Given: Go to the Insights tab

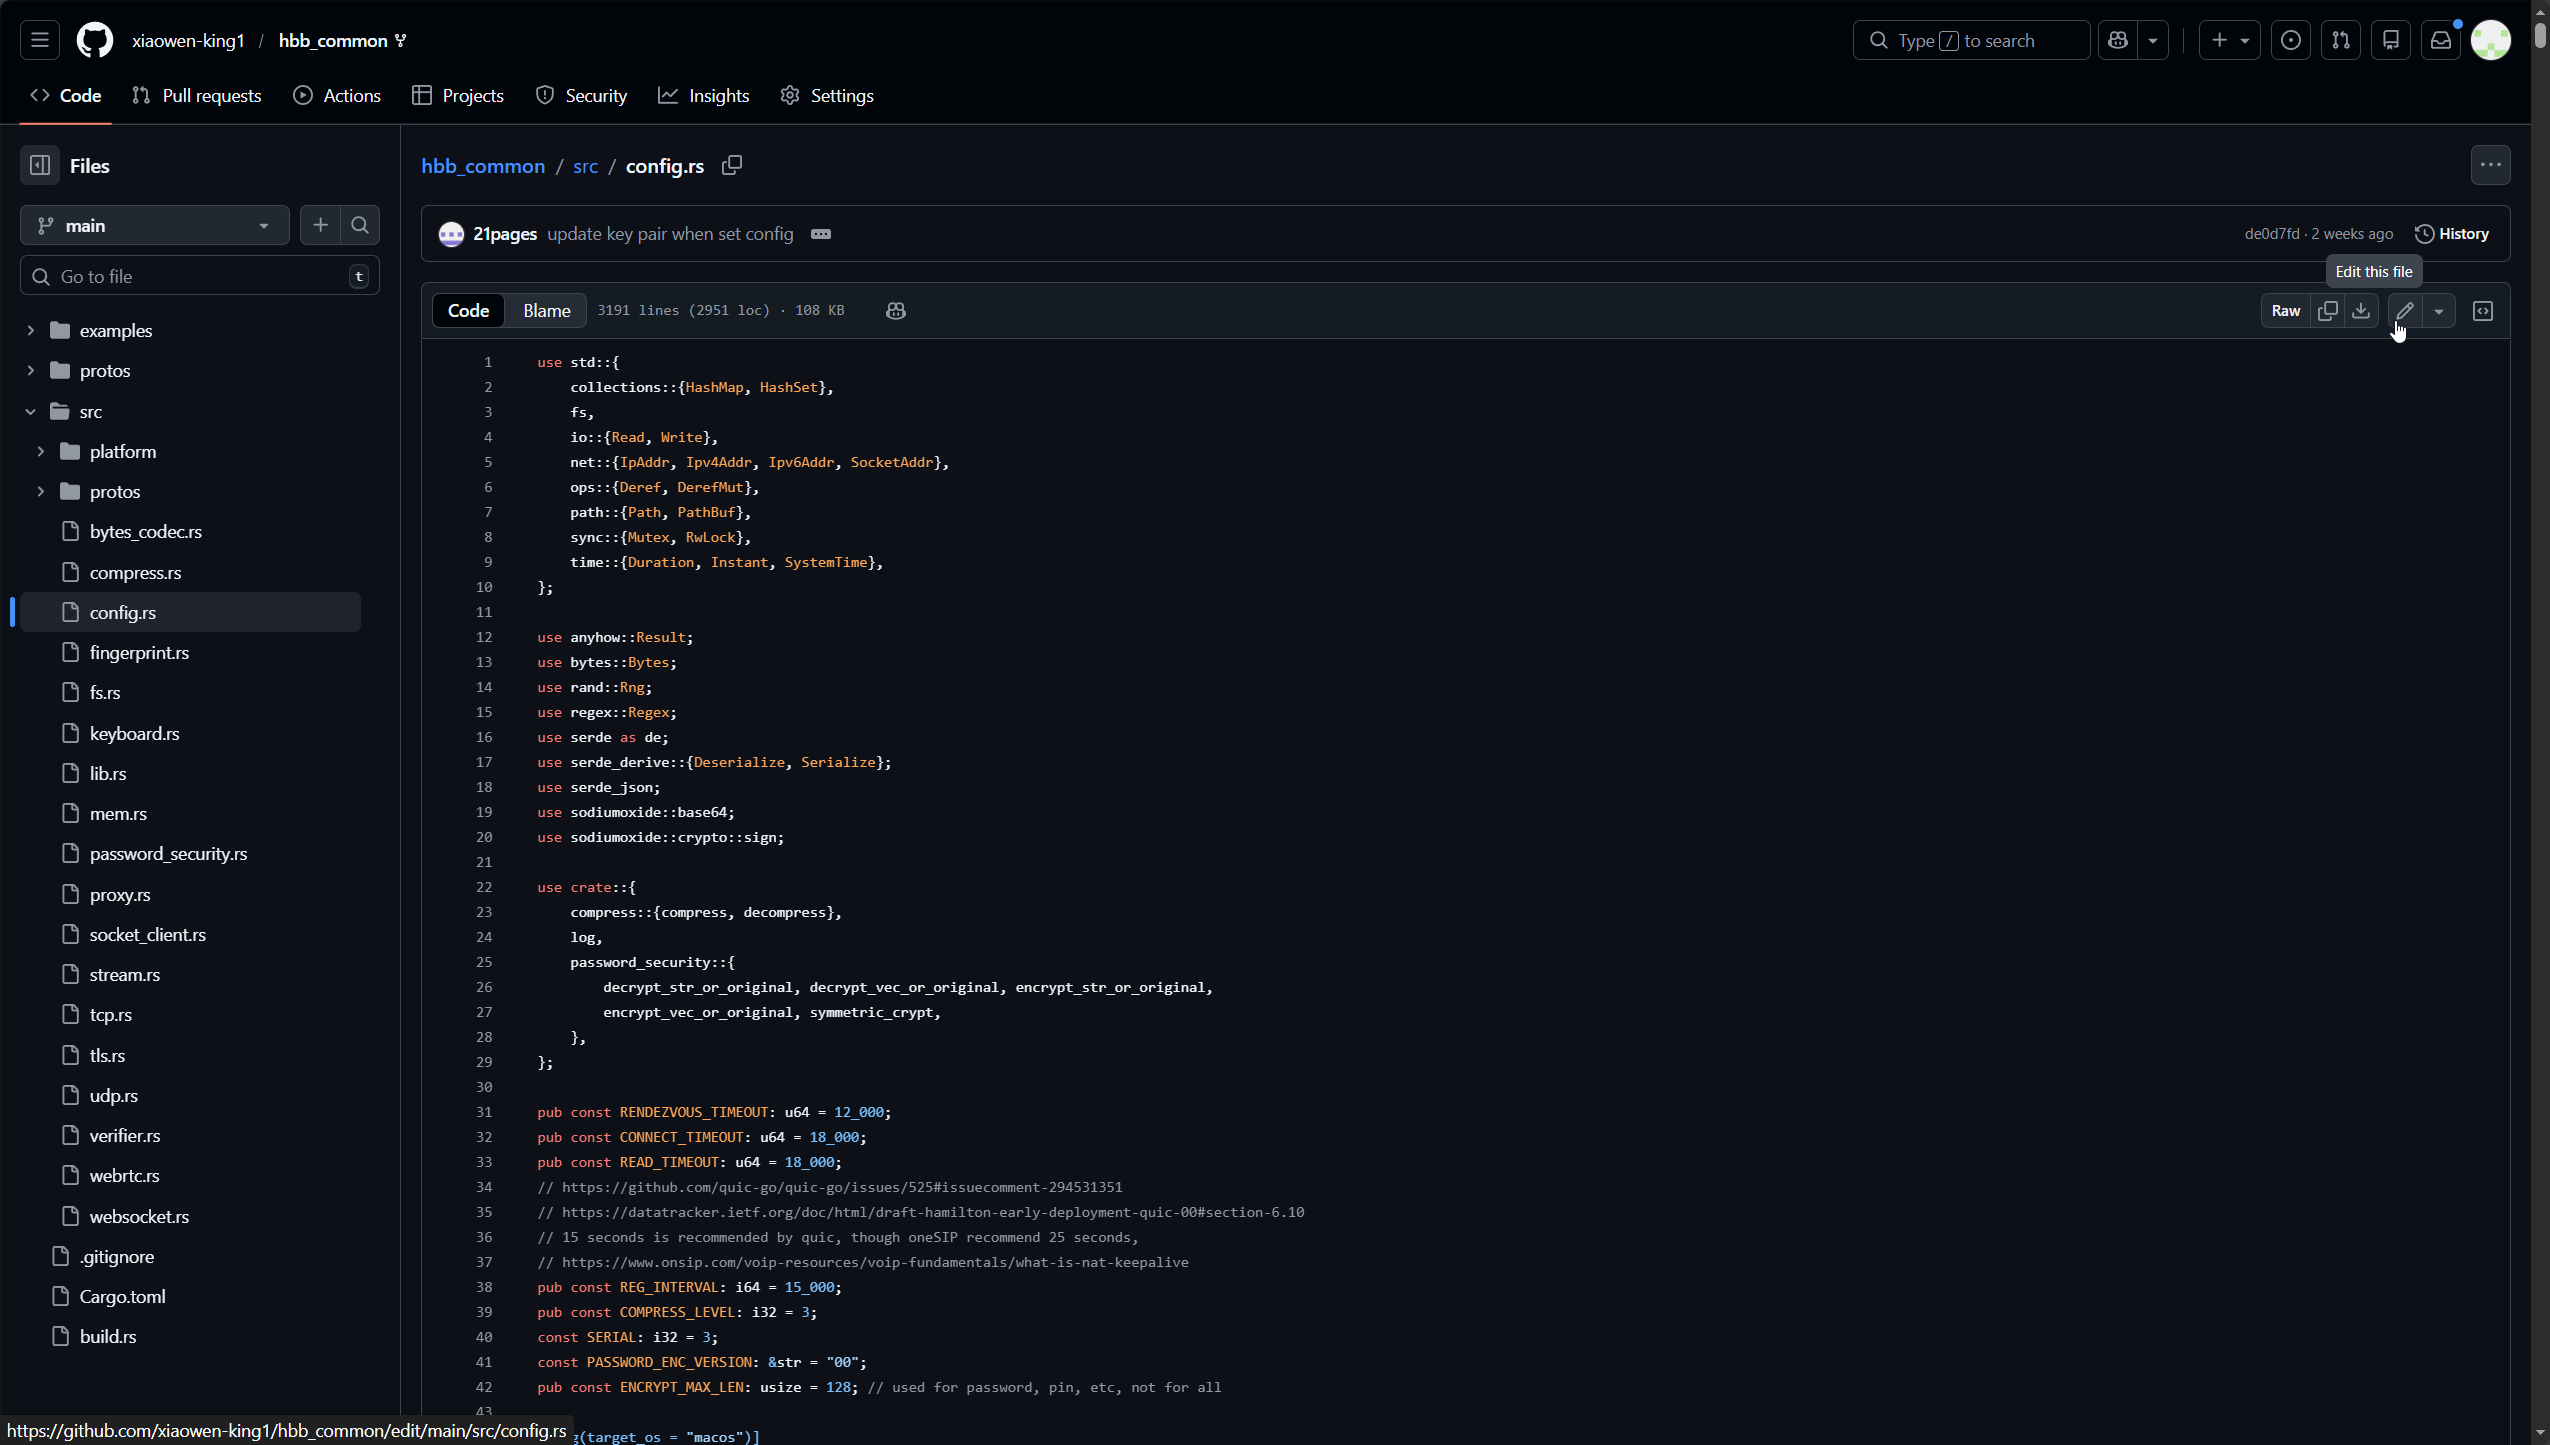Looking at the screenshot, I should [704, 96].
